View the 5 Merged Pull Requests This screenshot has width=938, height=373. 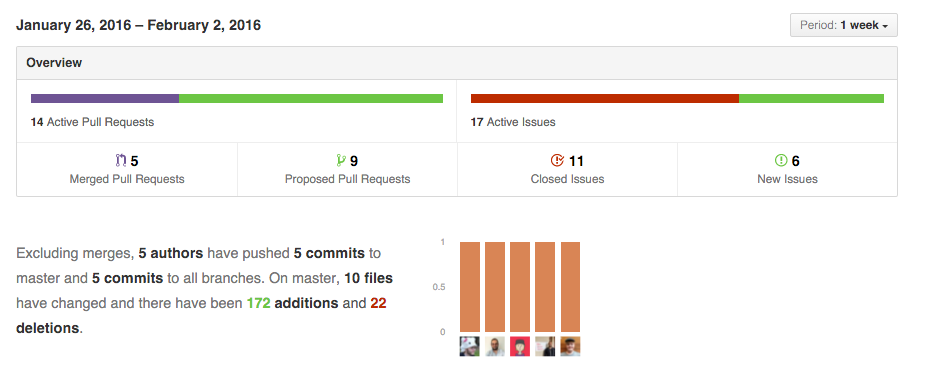point(127,169)
